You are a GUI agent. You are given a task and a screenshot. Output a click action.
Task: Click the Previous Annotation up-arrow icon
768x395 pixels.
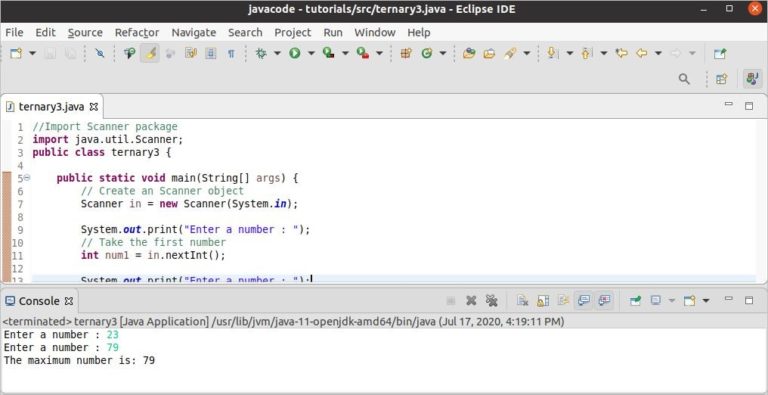[586, 53]
